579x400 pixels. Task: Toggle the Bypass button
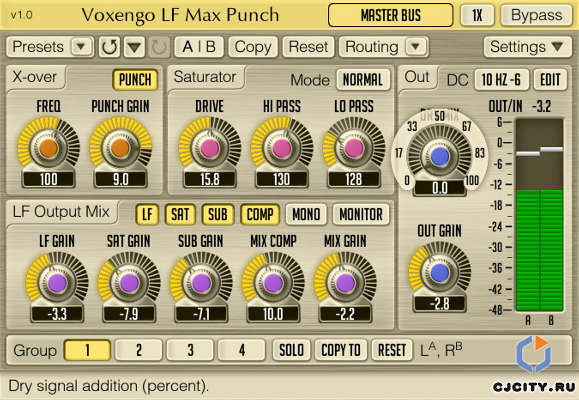537,16
